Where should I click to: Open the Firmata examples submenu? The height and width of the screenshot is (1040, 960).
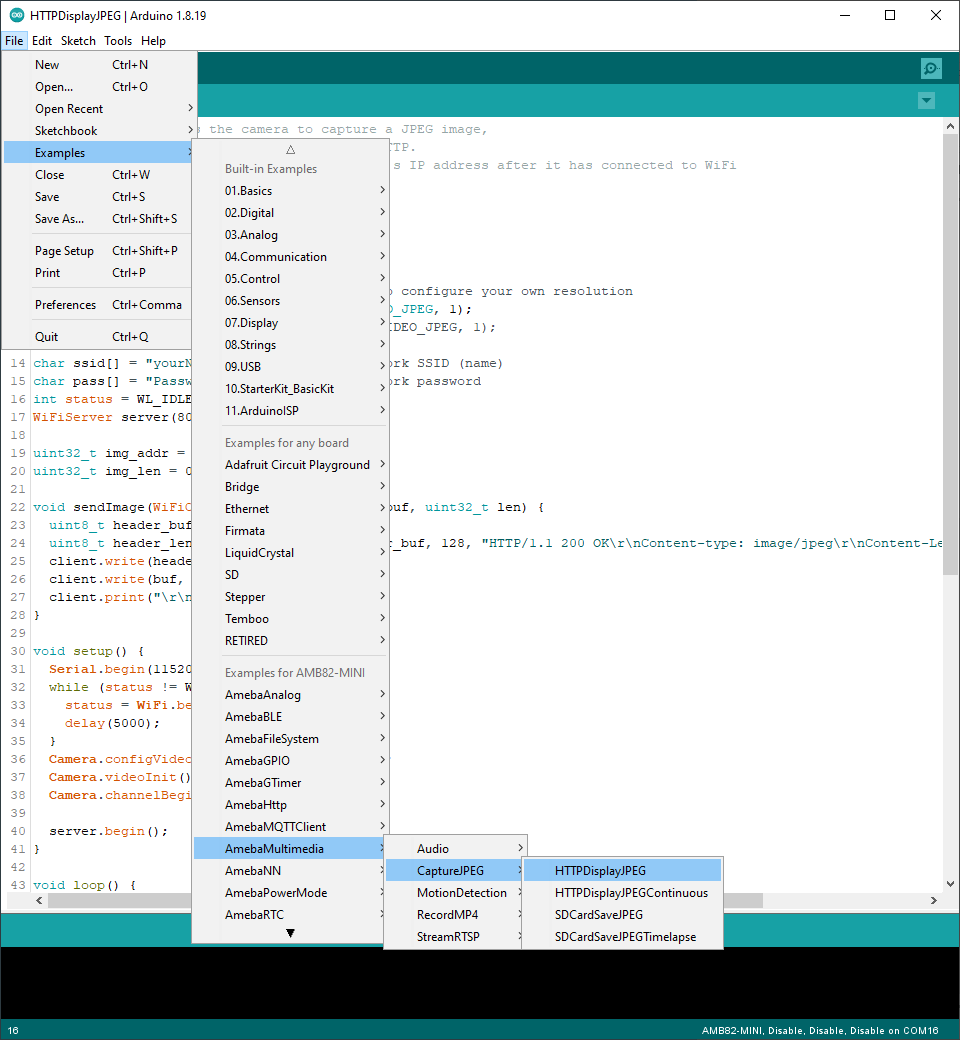(291, 530)
